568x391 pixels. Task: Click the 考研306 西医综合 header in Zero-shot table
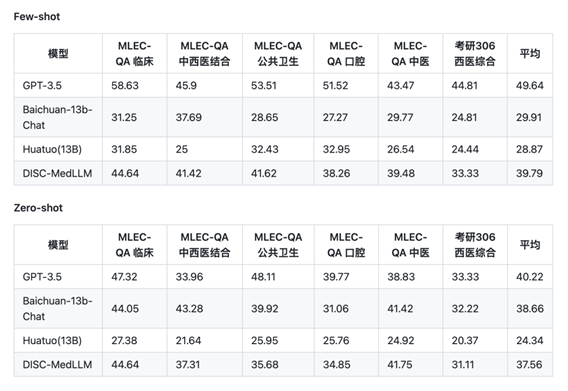click(475, 245)
